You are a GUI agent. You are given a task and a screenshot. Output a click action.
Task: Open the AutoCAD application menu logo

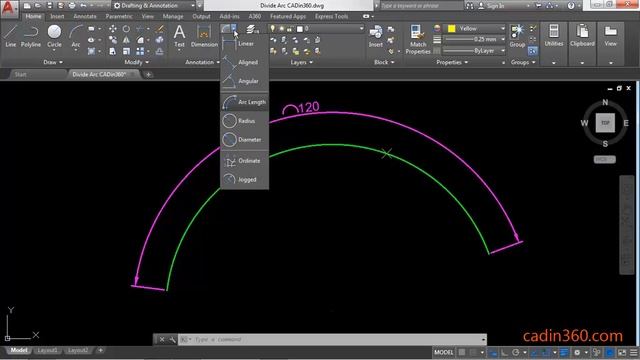tap(9, 8)
